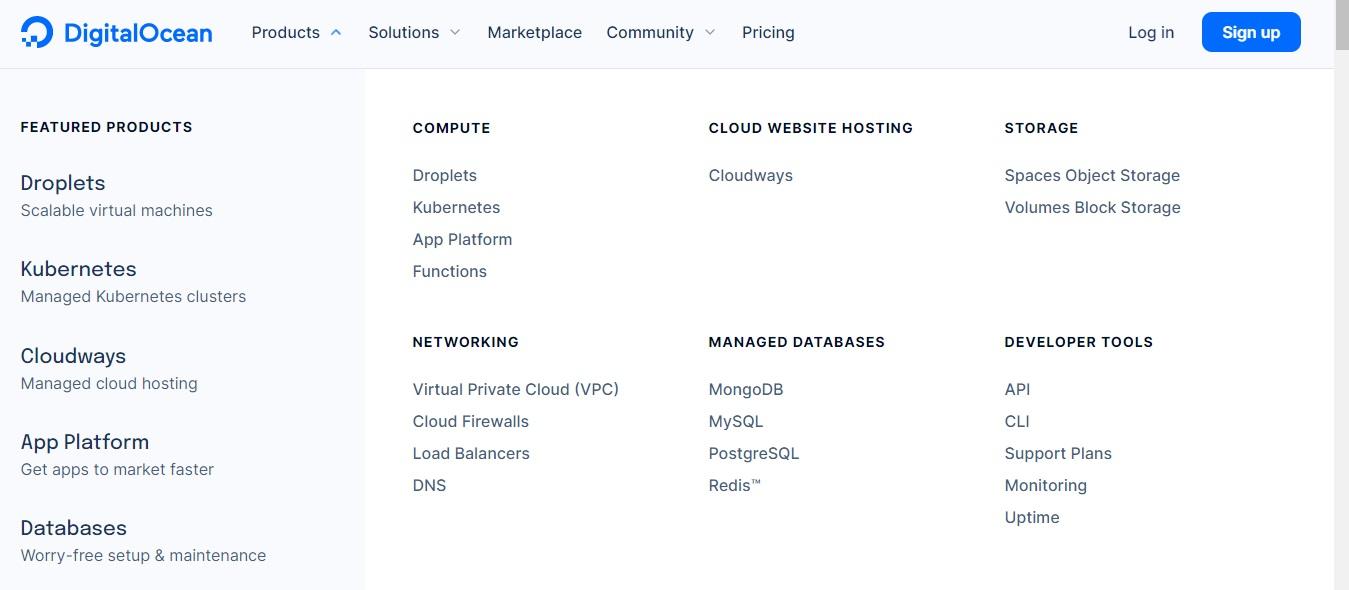
Task: Select PostgreSQL managed database
Action: click(x=754, y=453)
